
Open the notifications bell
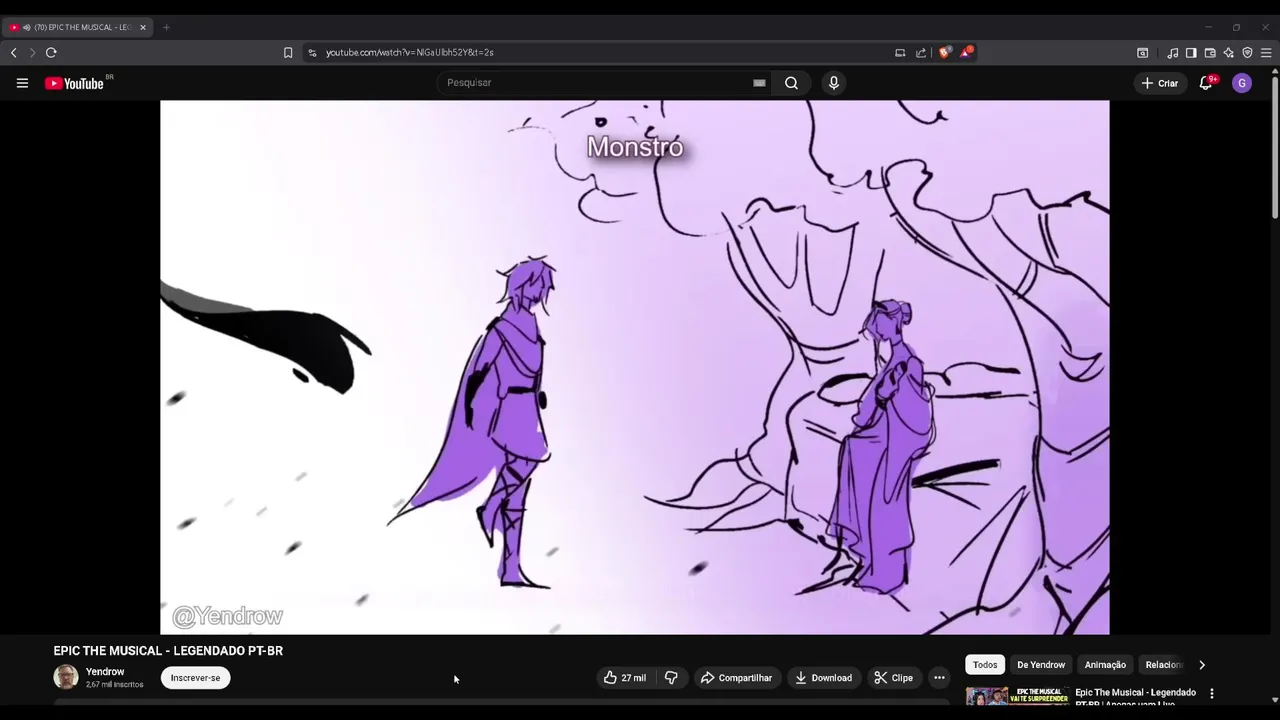pyautogui.click(x=1206, y=83)
